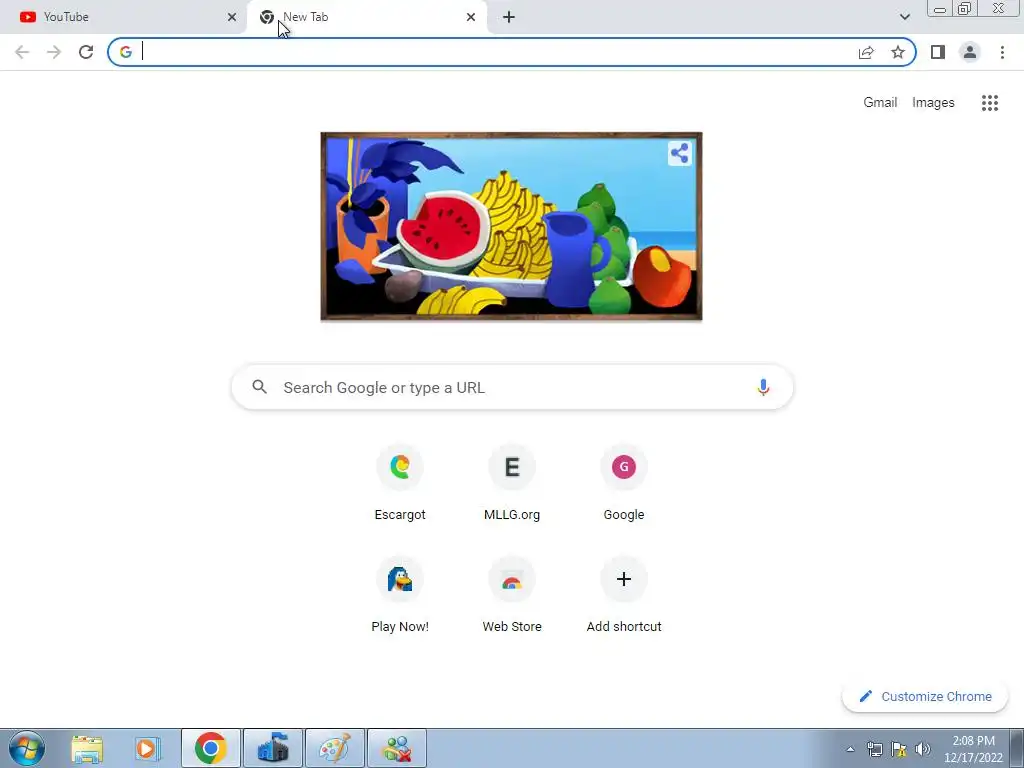This screenshot has height=768, width=1024.
Task: Open the fruit still-life Google Doodle
Action: click(x=511, y=226)
